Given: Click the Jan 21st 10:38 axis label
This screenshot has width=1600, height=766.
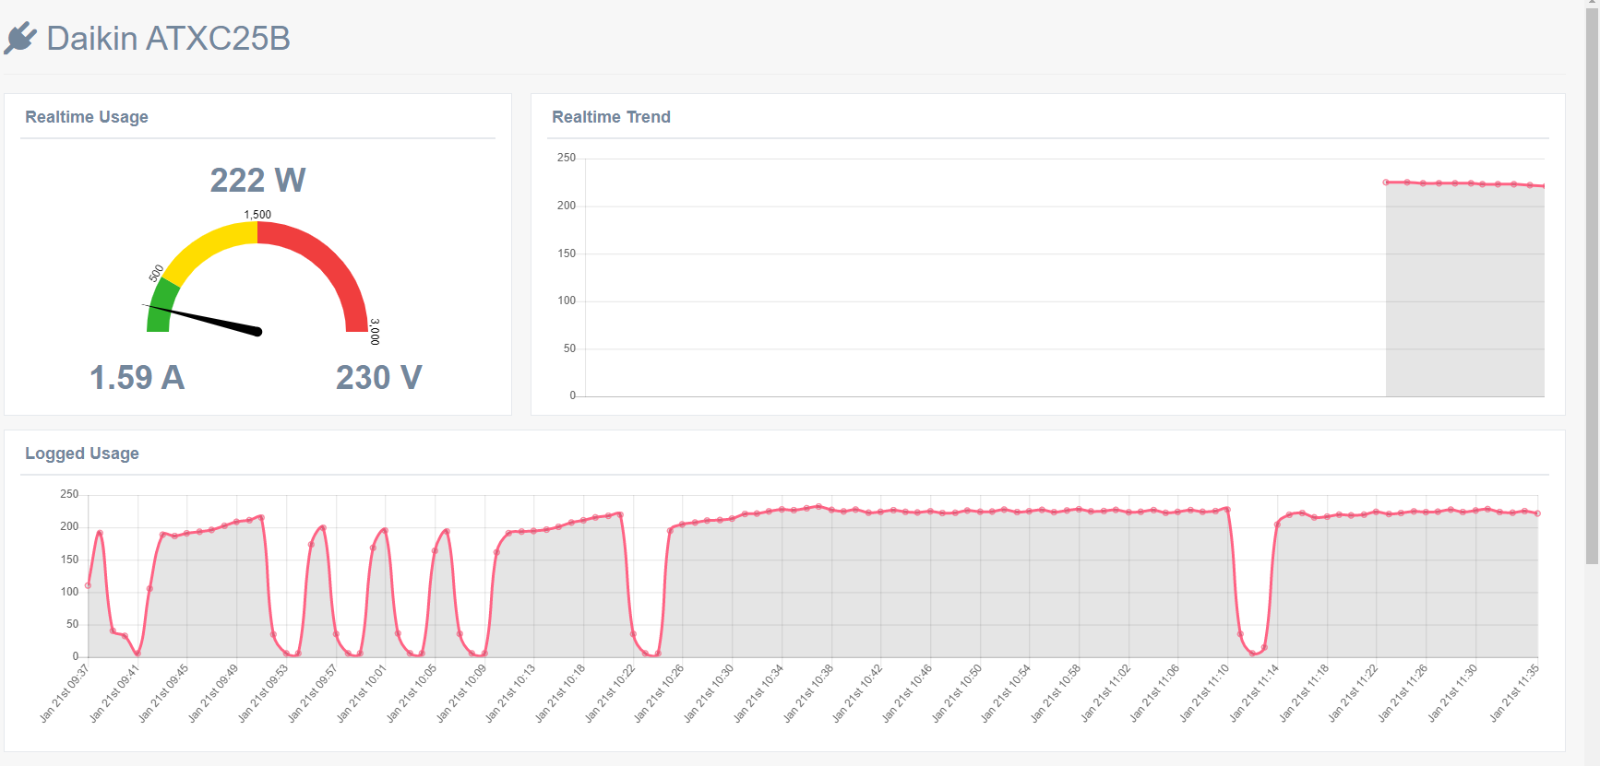Looking at the screenshot, I should pos(808,693).
